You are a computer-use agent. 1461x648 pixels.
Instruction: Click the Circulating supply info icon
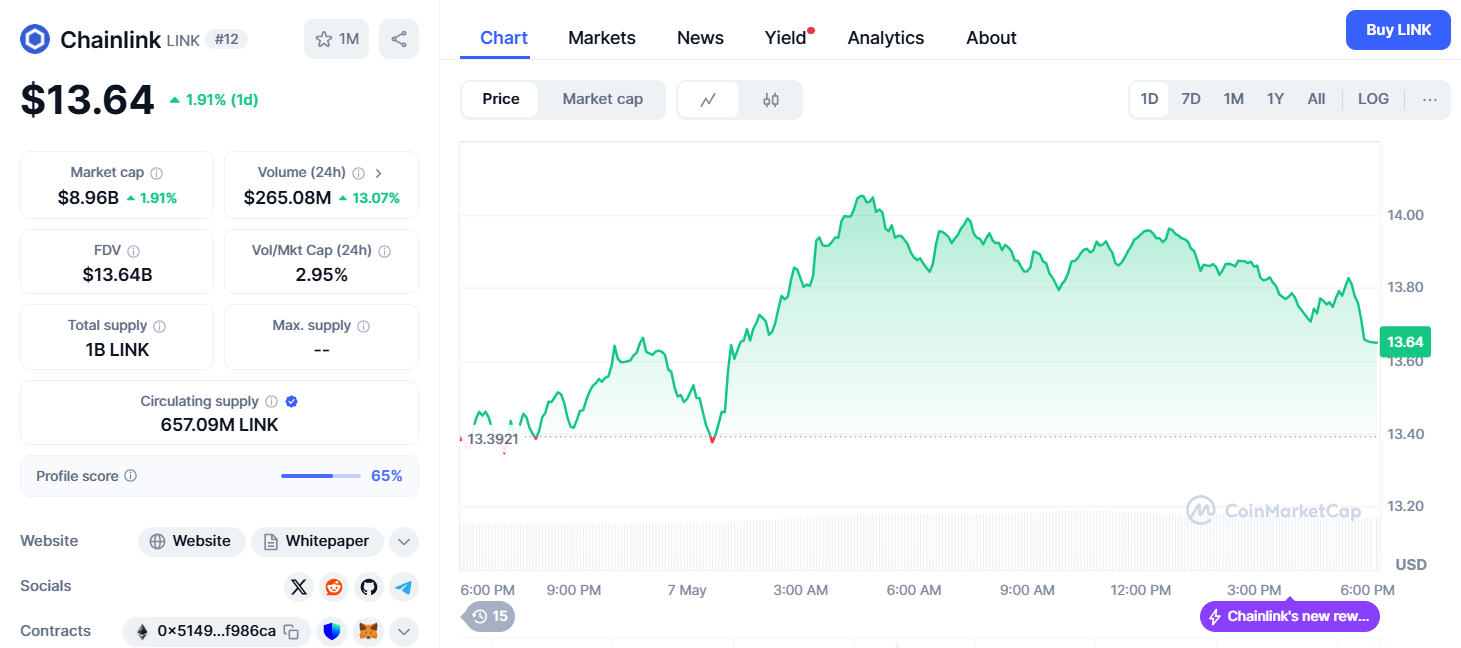coord(270,401)
